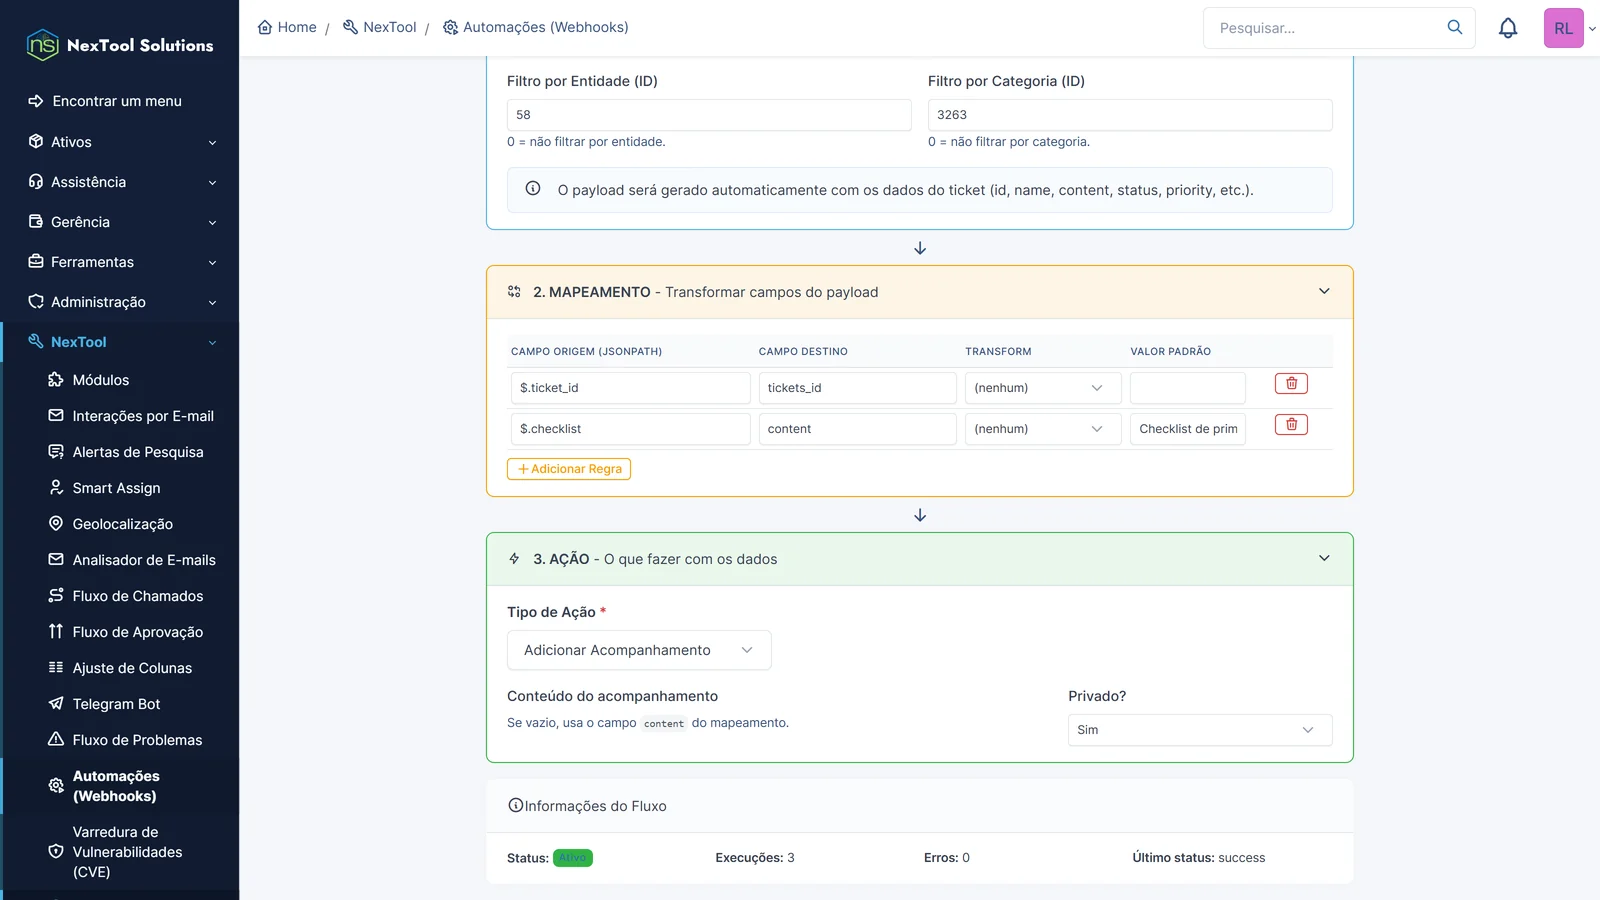Collapse the NexTool sidebar menu
The image size is (1600, 900).
coord(120,342)
